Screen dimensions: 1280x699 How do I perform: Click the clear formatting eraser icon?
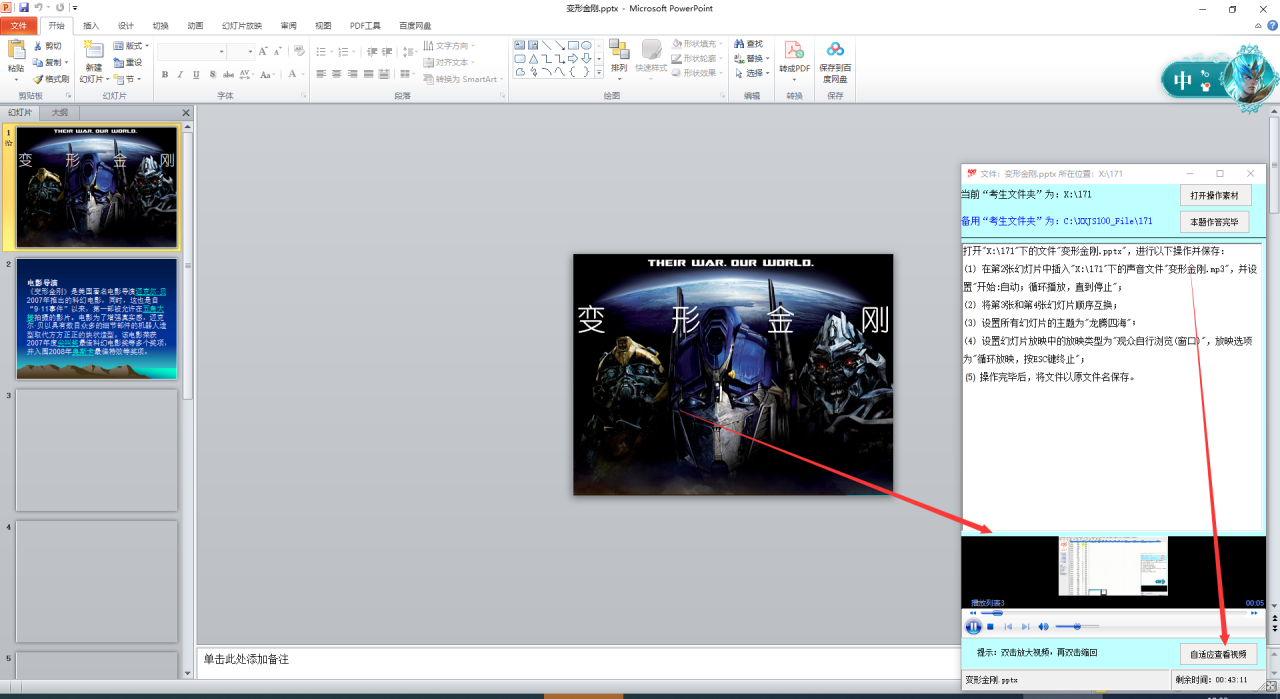pos(299,51)
